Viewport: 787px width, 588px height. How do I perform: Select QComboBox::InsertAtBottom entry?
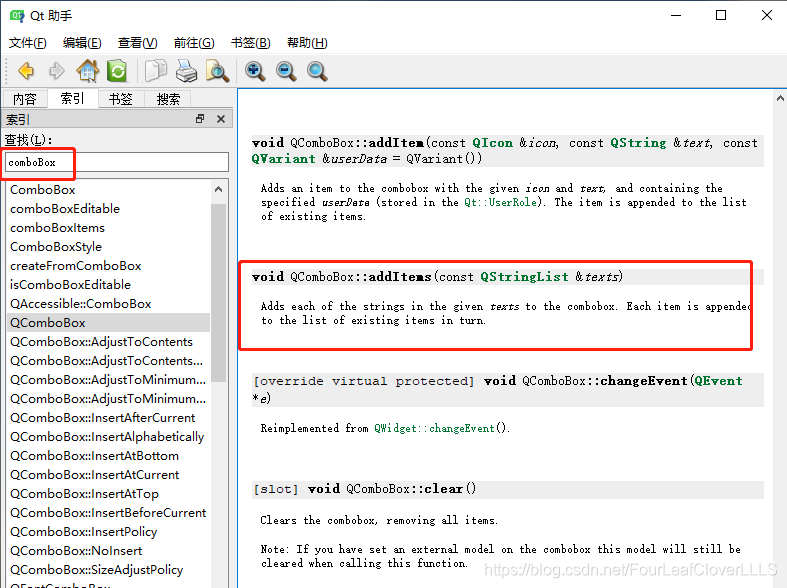tap(109, 456)
